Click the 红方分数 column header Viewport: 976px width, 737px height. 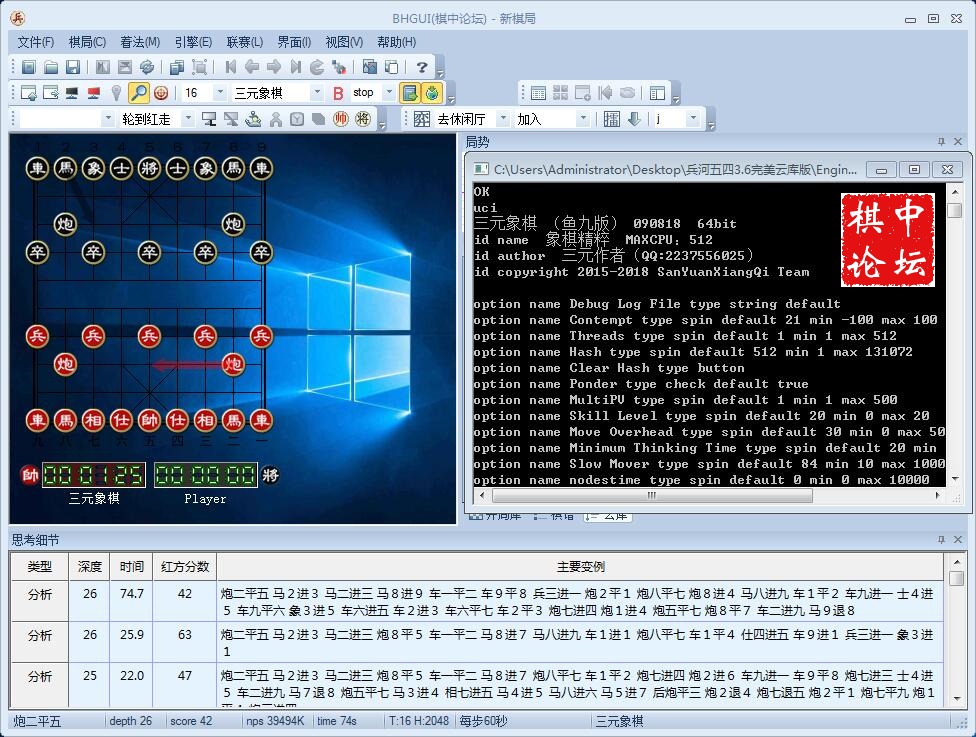[x=185, y=566]
